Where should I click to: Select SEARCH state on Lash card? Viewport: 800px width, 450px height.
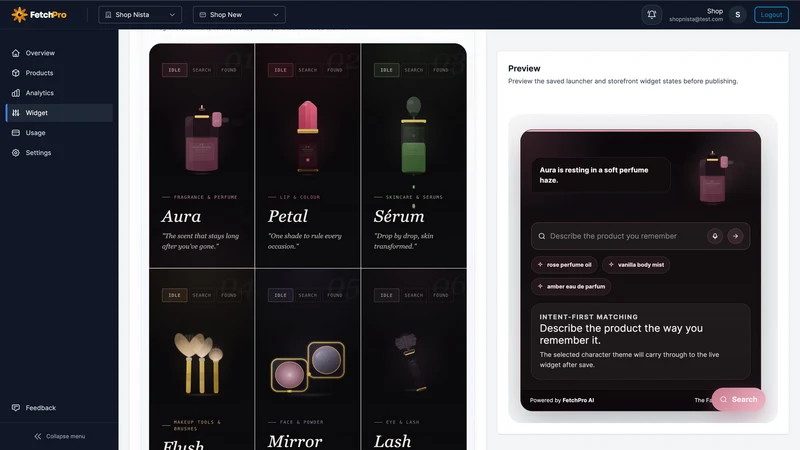coord(414,295)
